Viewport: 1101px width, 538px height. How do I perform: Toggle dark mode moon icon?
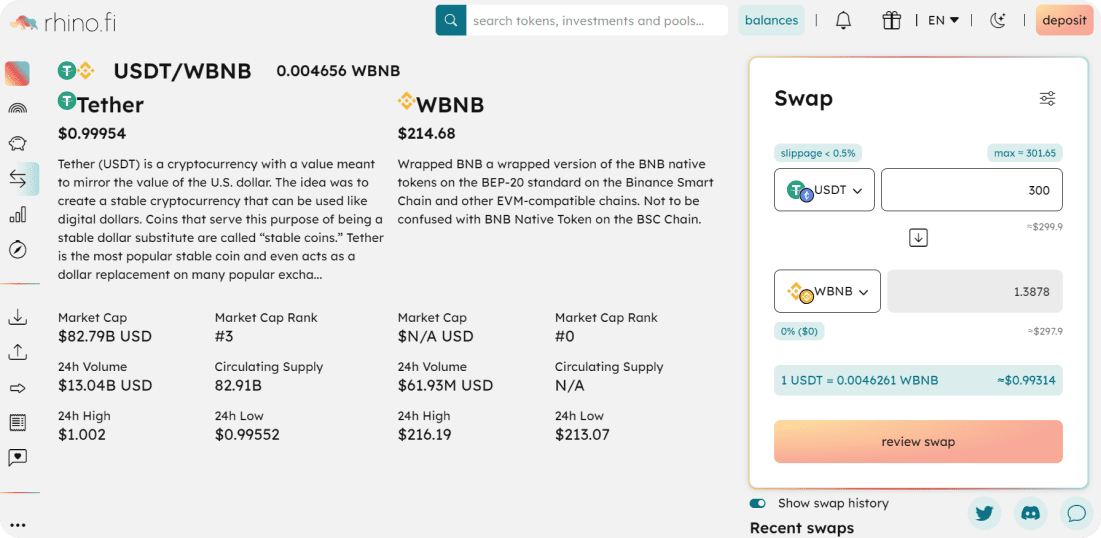pos(997,21)
